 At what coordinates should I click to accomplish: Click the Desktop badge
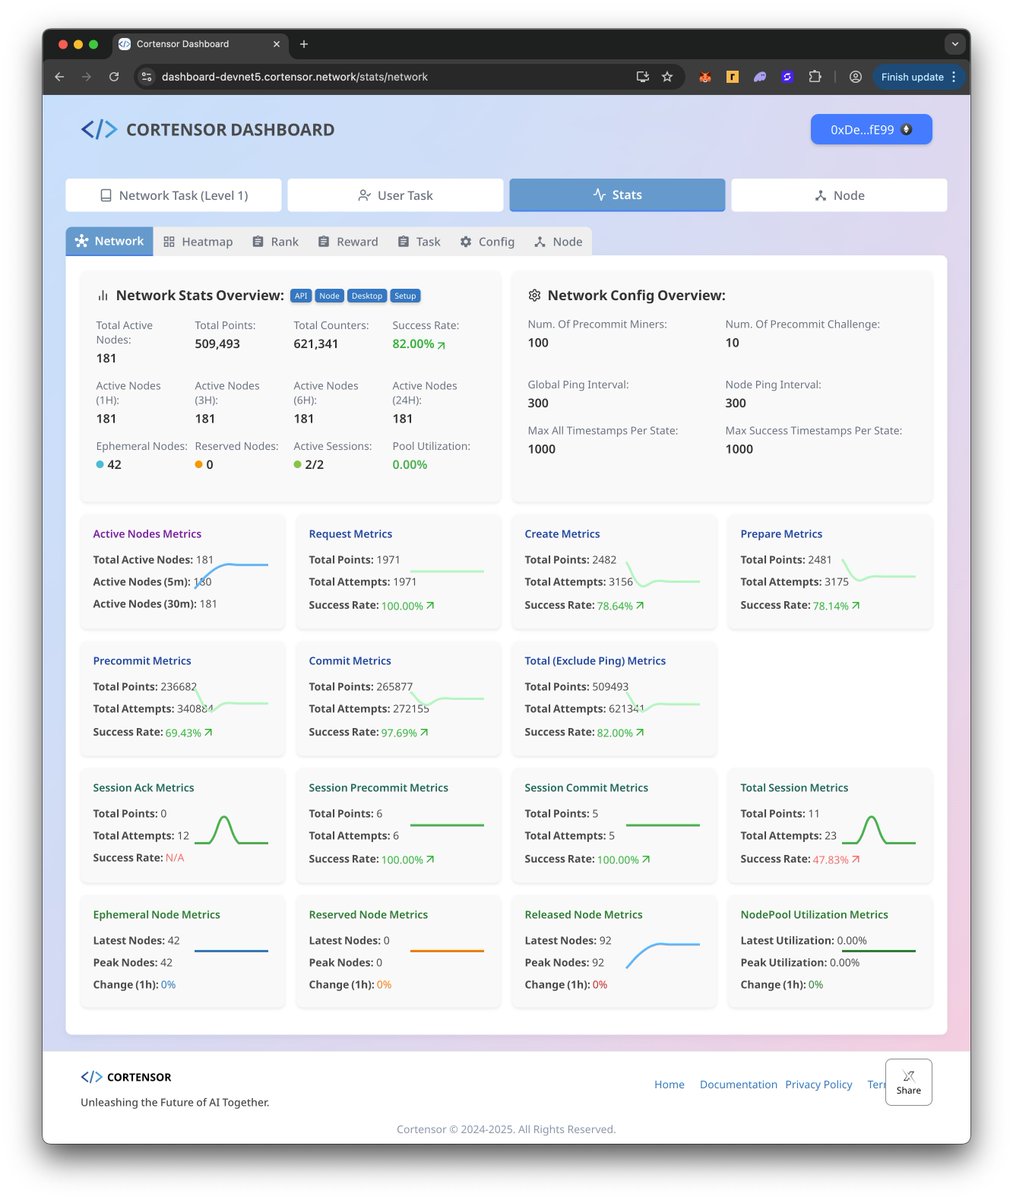tap(367, 296)
